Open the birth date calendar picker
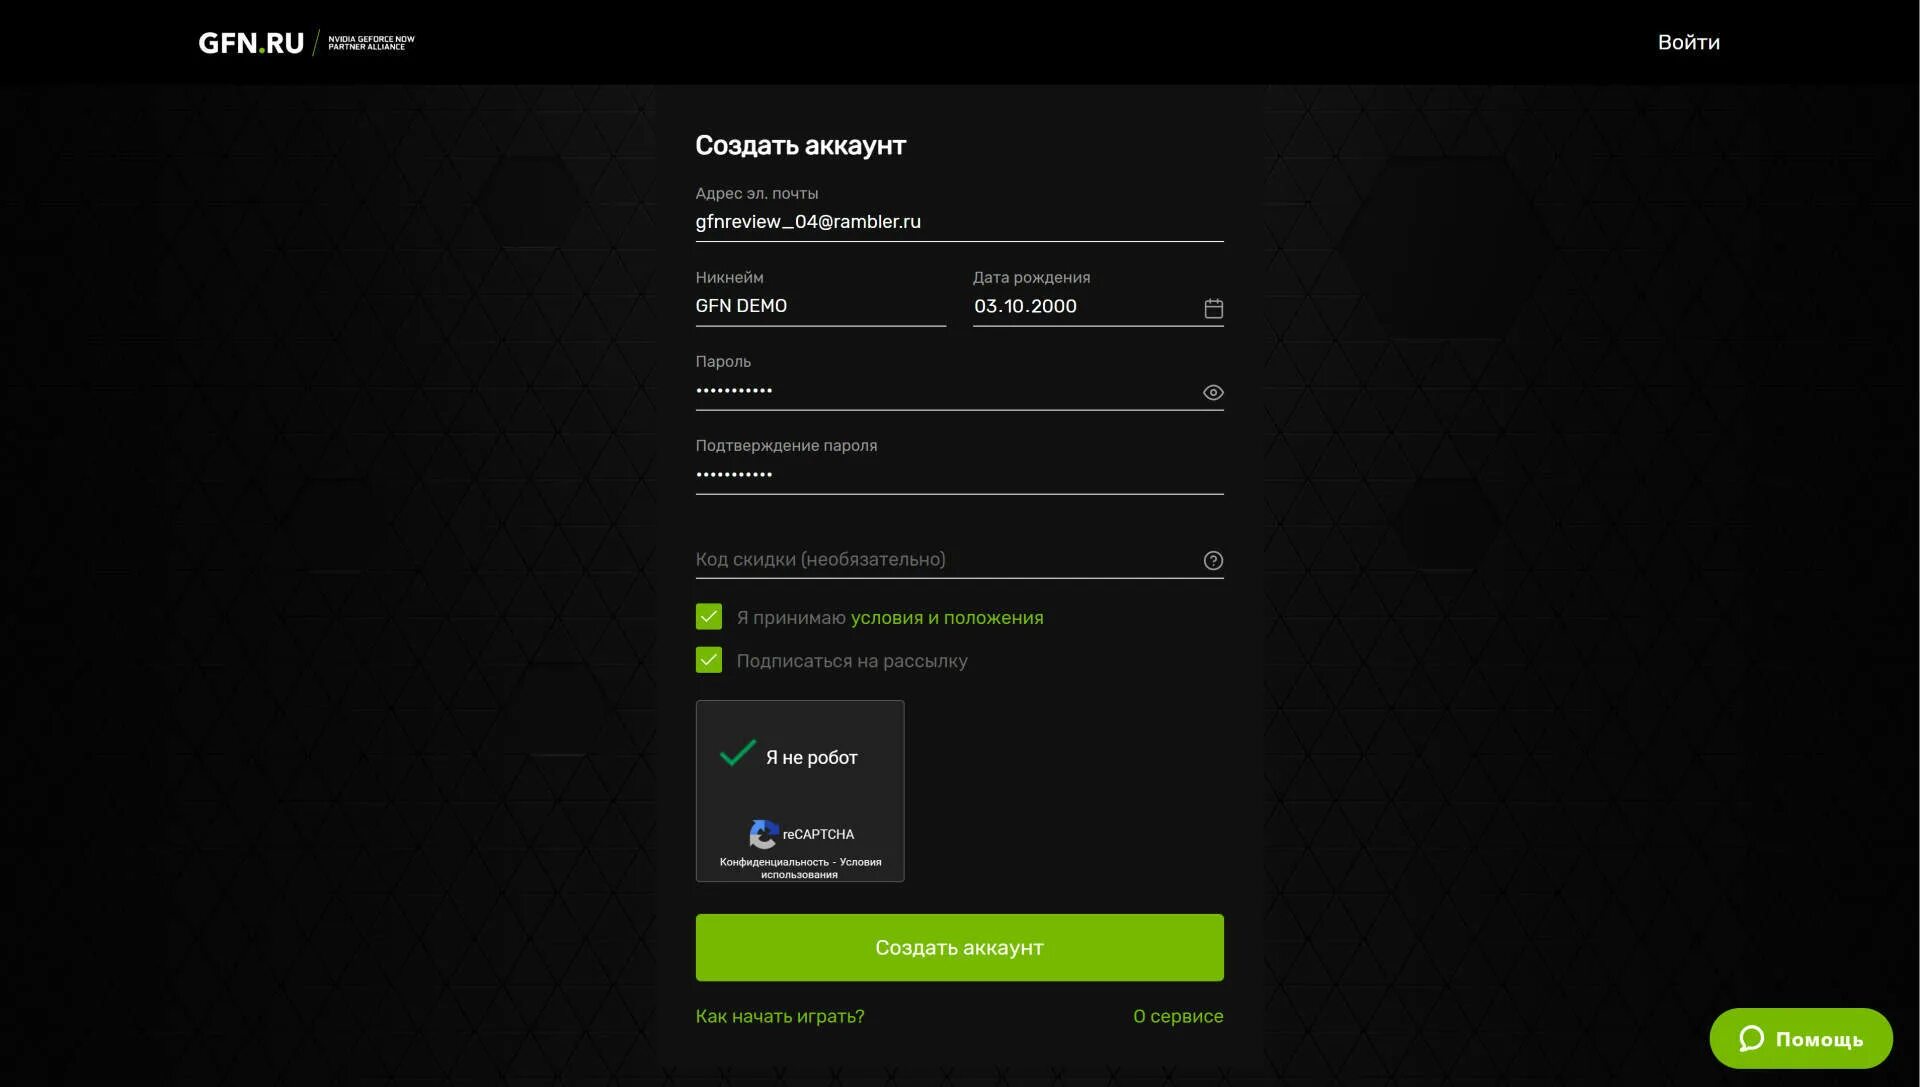The height and width of the screenshot is (1087, 1920). tap(1213, 308)
